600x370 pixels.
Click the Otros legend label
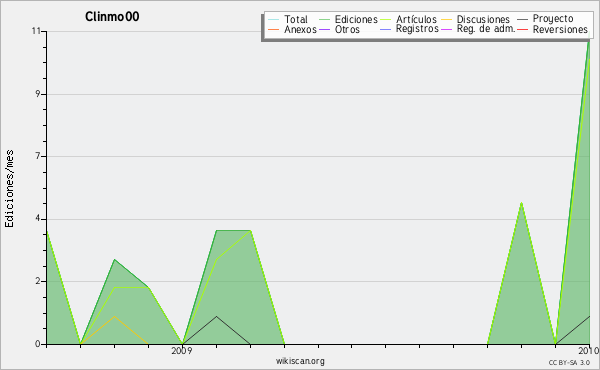click(347, 29)
